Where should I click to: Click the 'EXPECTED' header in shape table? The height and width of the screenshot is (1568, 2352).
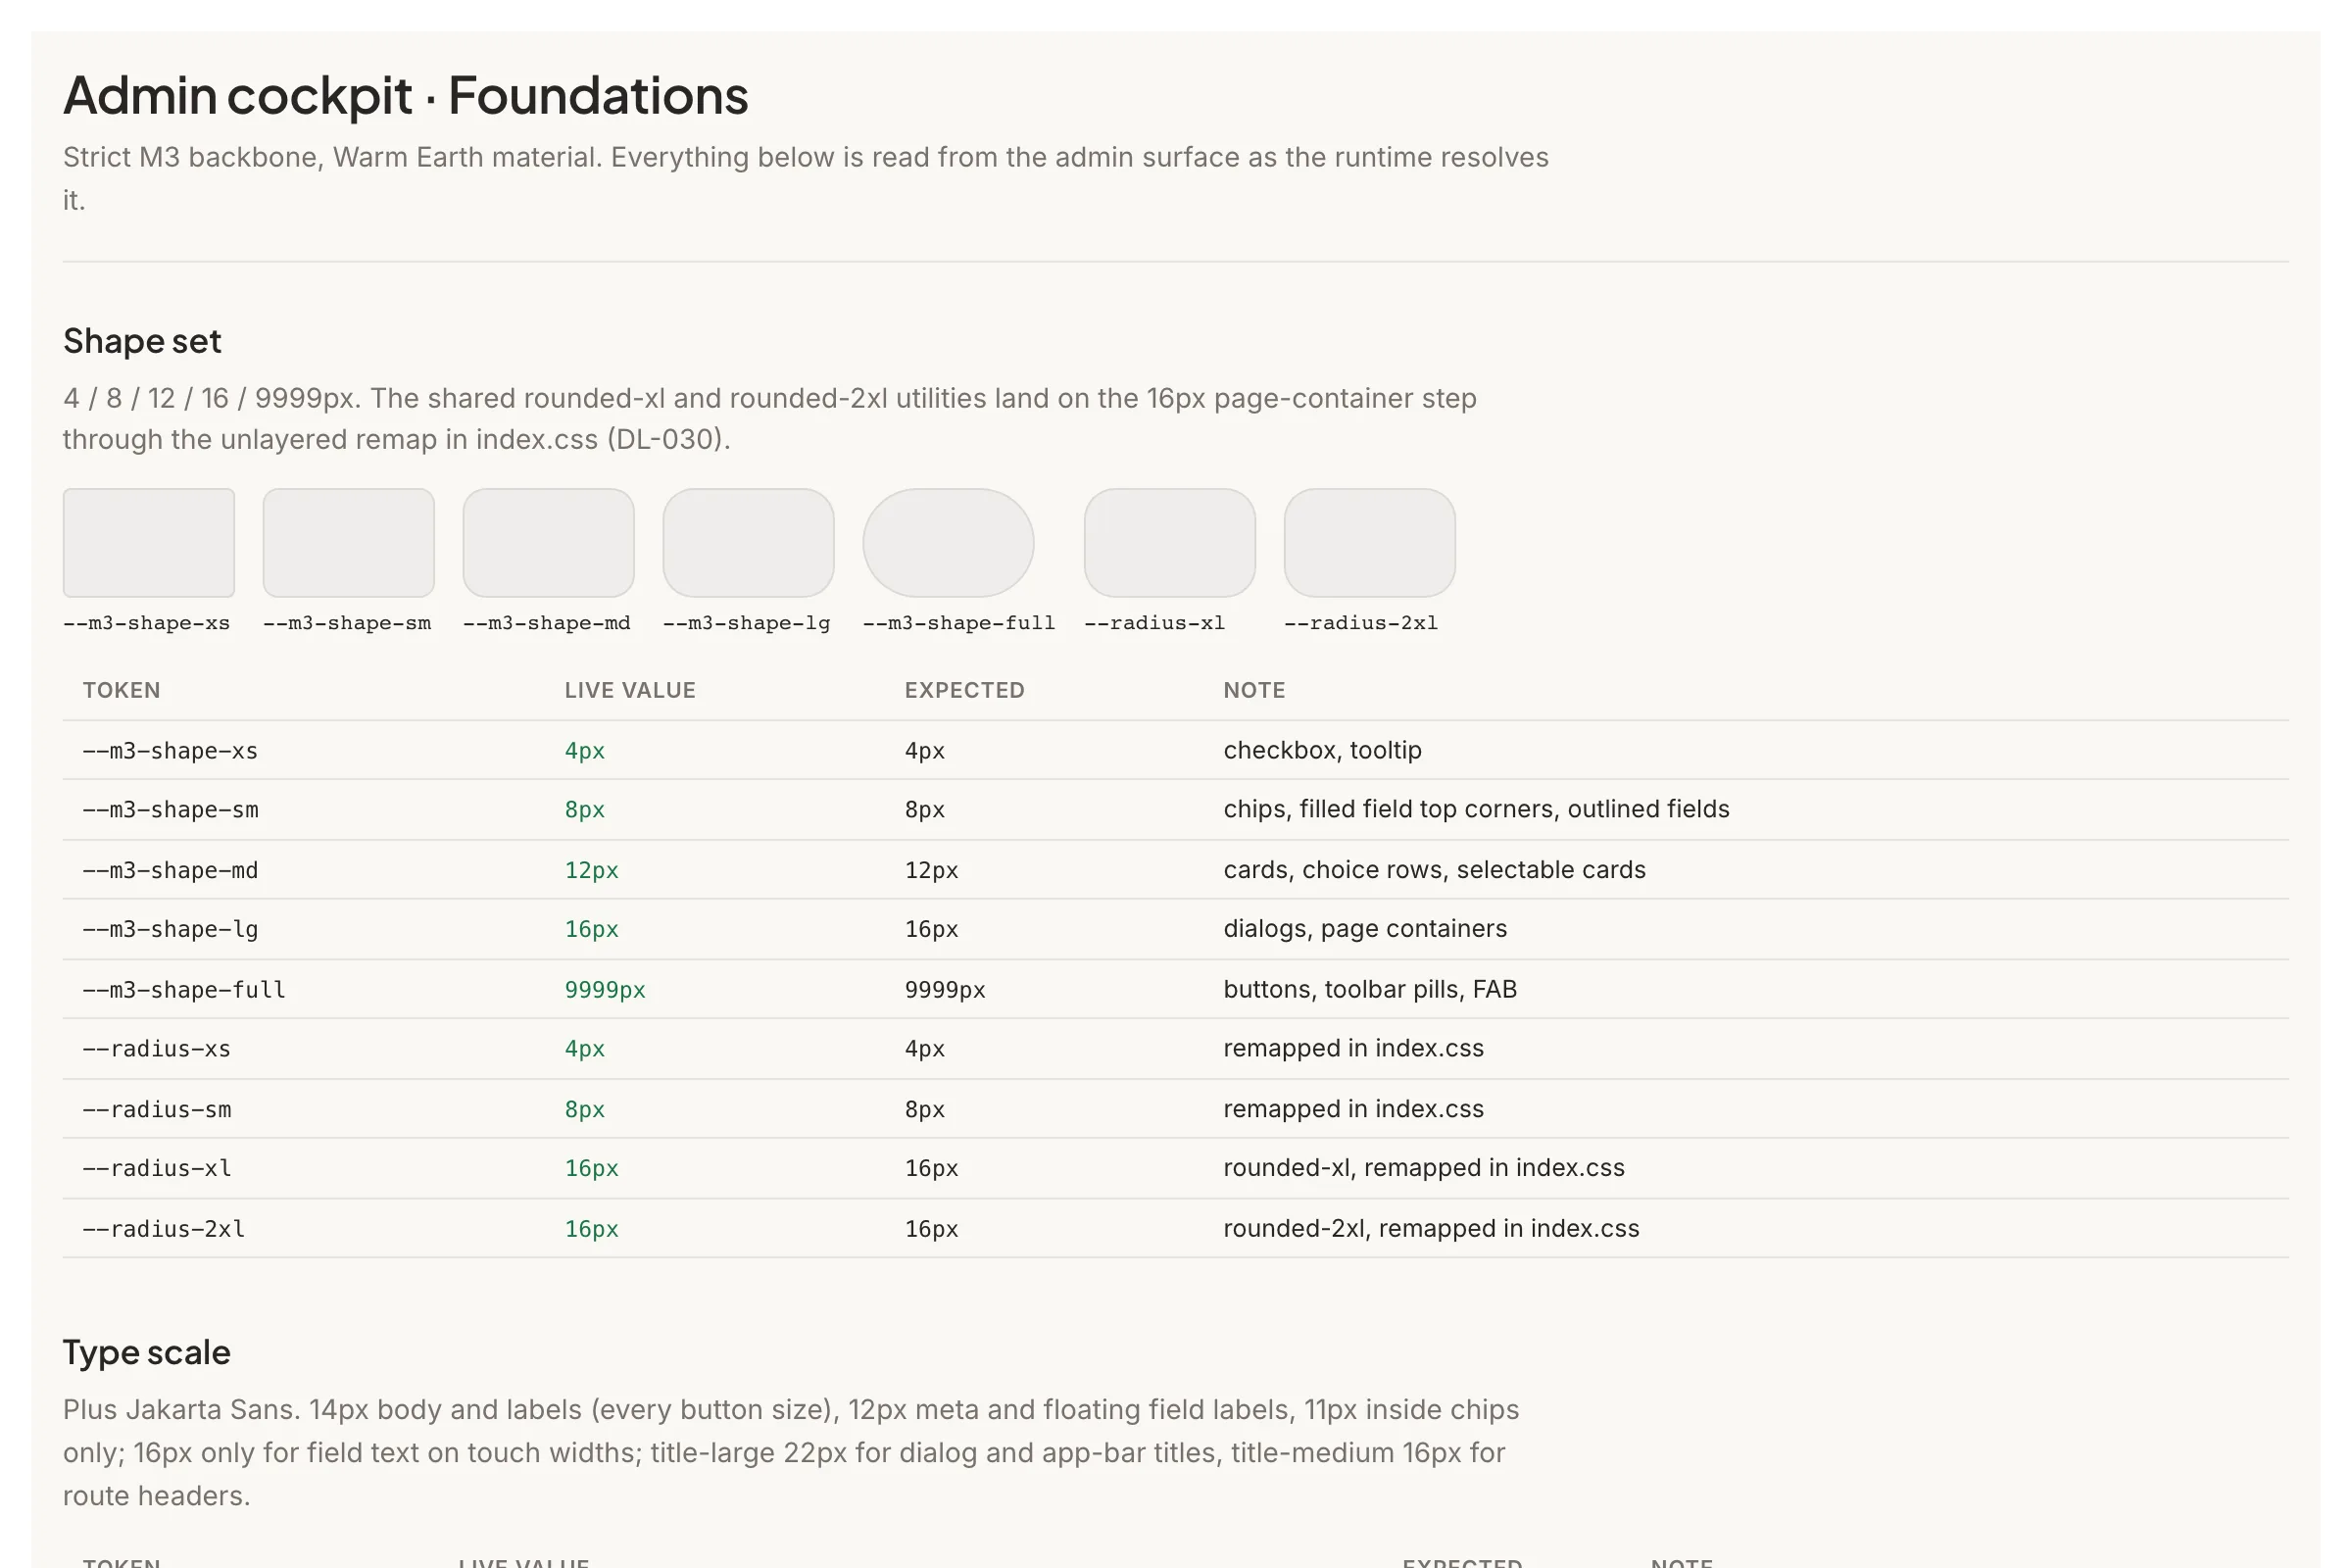click(965, 690)
